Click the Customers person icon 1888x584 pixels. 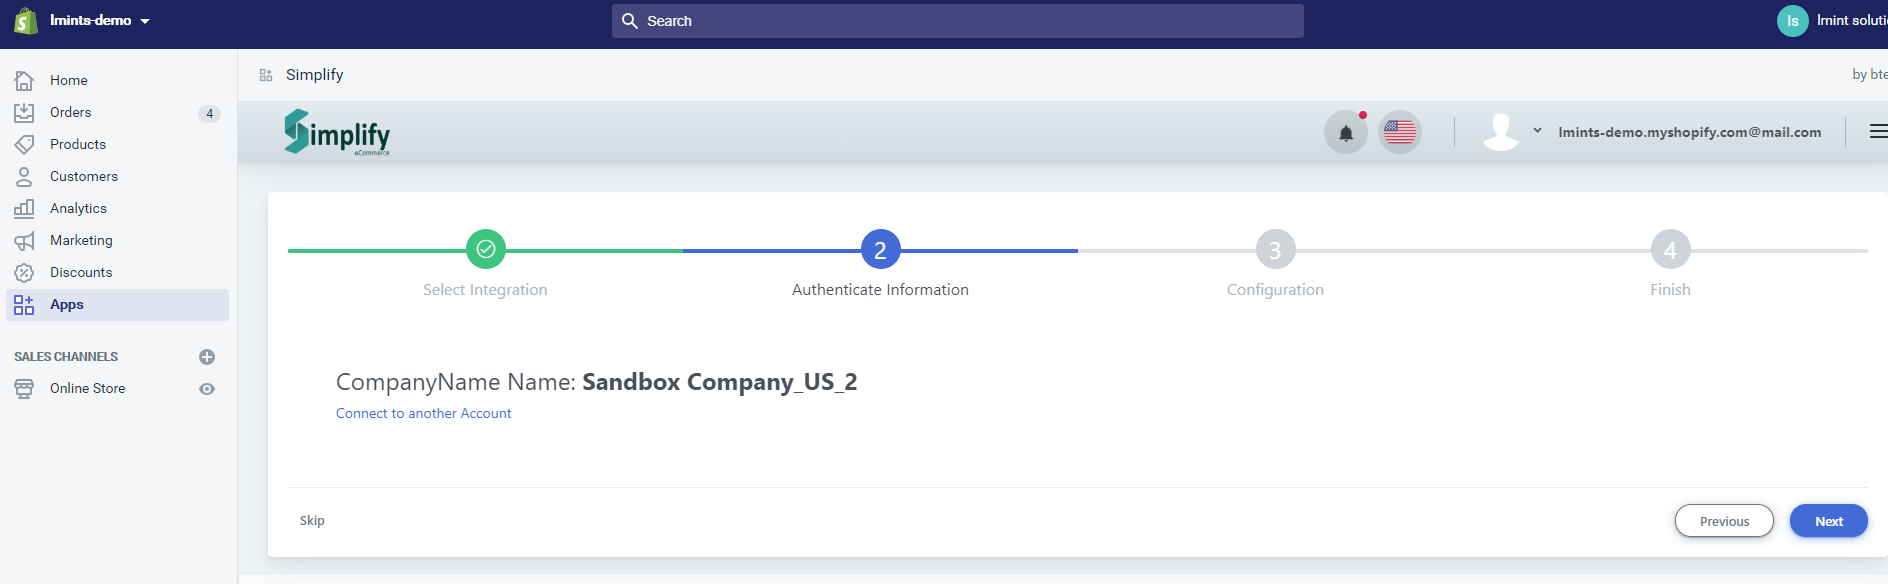tap(24, 176)
